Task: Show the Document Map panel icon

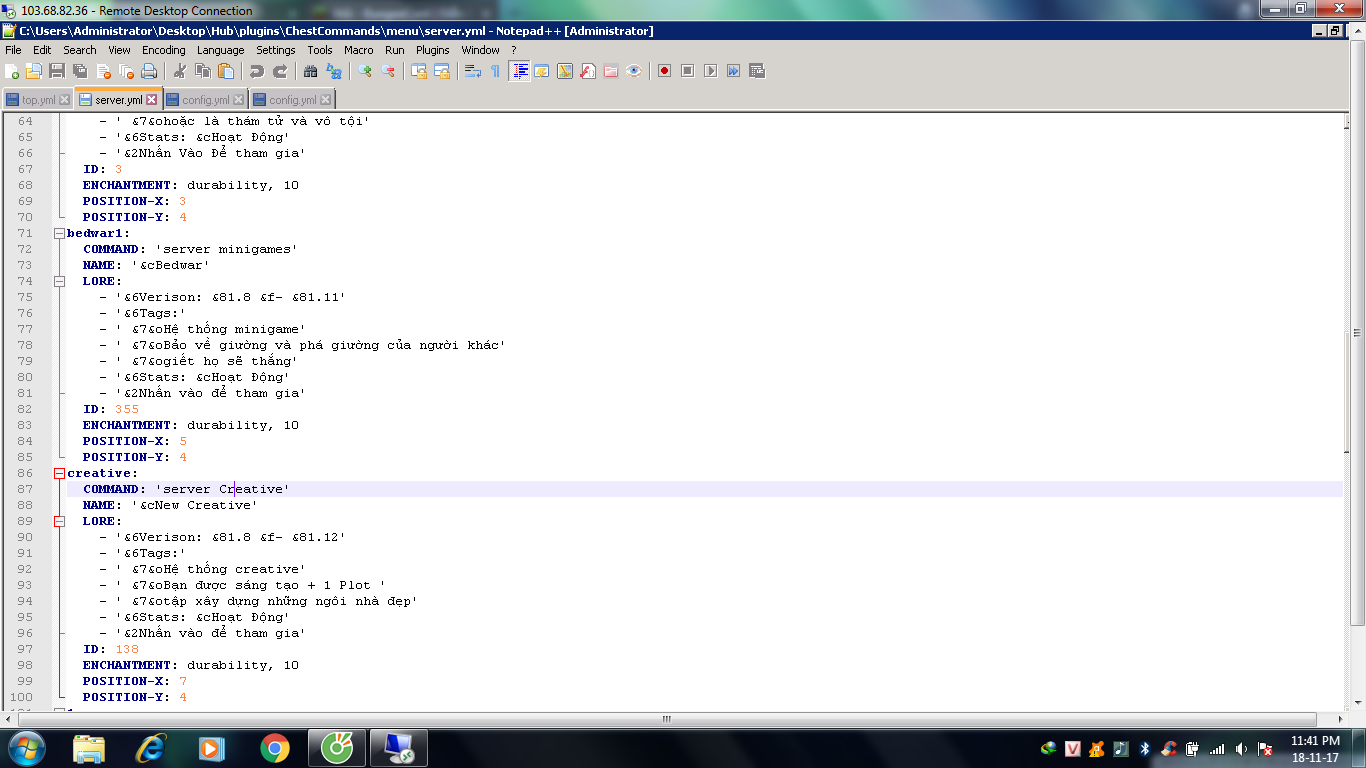Action: (565, 71)
